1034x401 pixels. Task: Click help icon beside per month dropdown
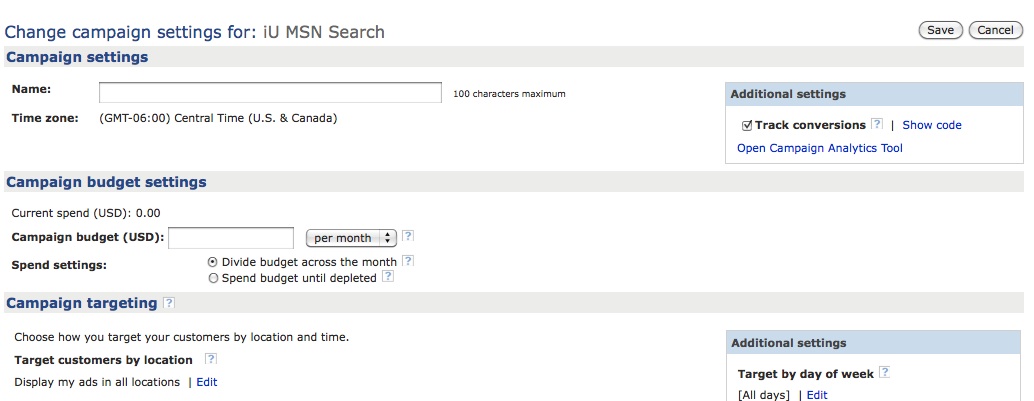click(x=408, y=236)
